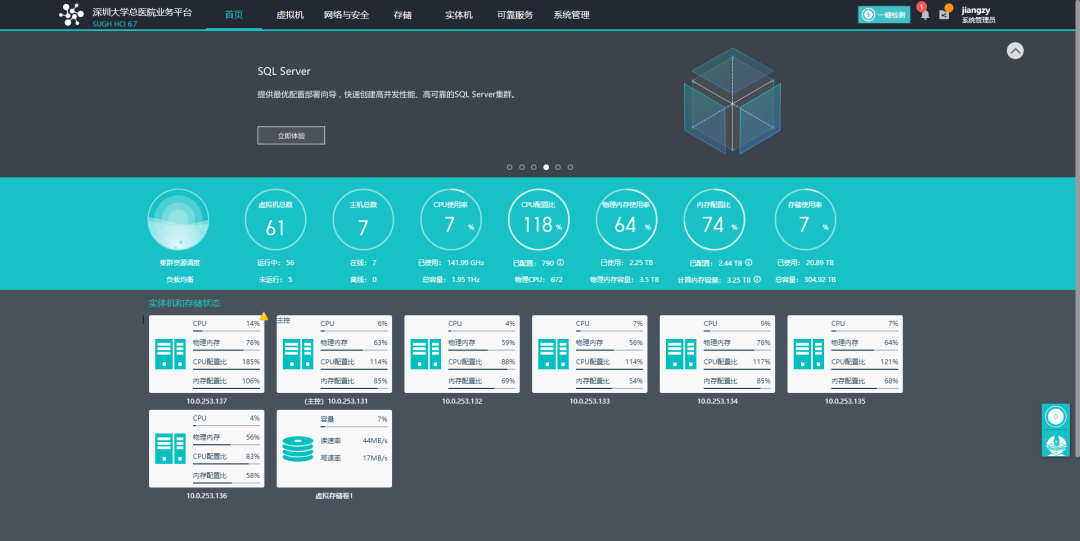
Task: Click the 在线: 7 text
Action: [363, 263]
